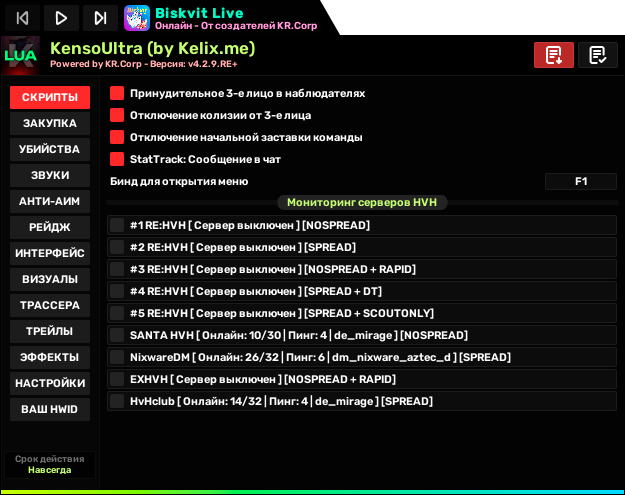Toggle Принудительное 3-е лицо в наблюдателях
The image size is (625, 495).
117,93
